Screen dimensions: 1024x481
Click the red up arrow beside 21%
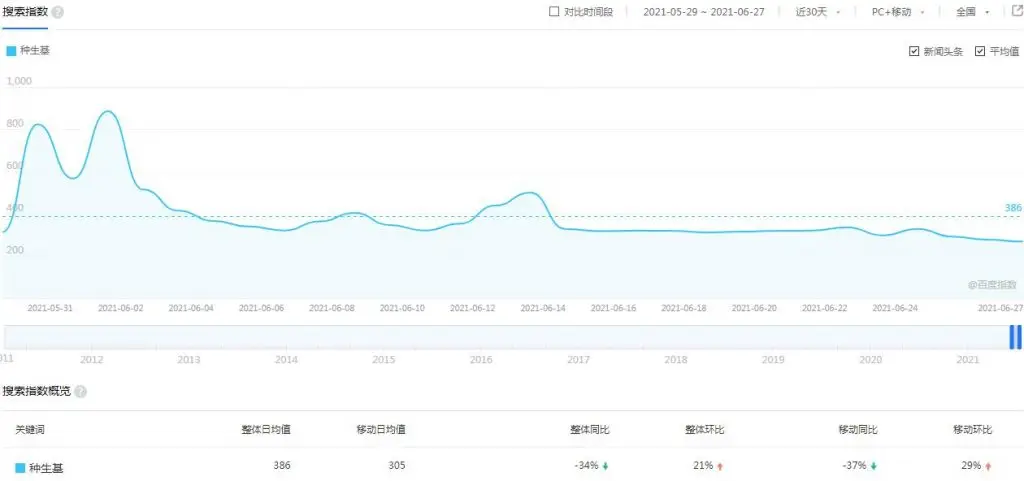pos(722,466)
